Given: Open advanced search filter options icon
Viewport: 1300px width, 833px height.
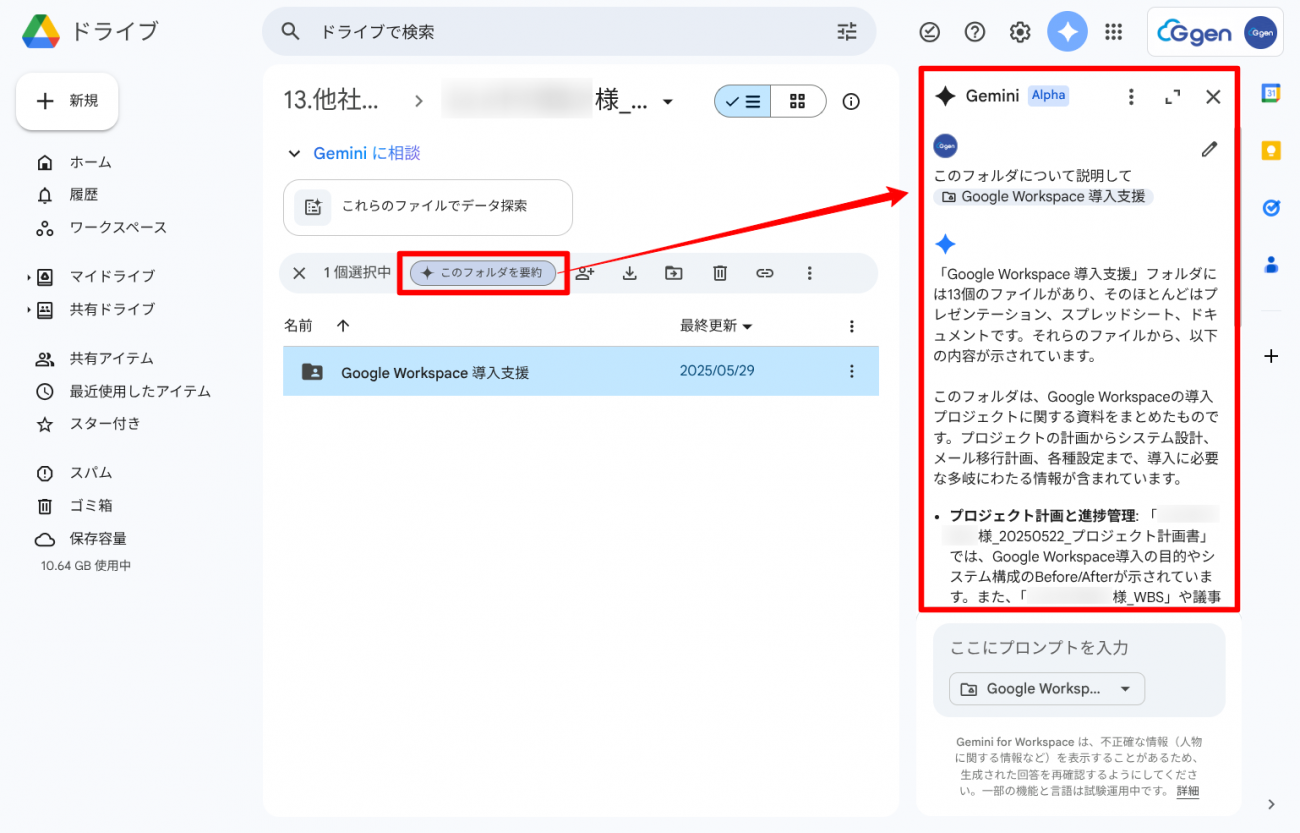Looking at the screenshot, I should click(x=847, y=32).
